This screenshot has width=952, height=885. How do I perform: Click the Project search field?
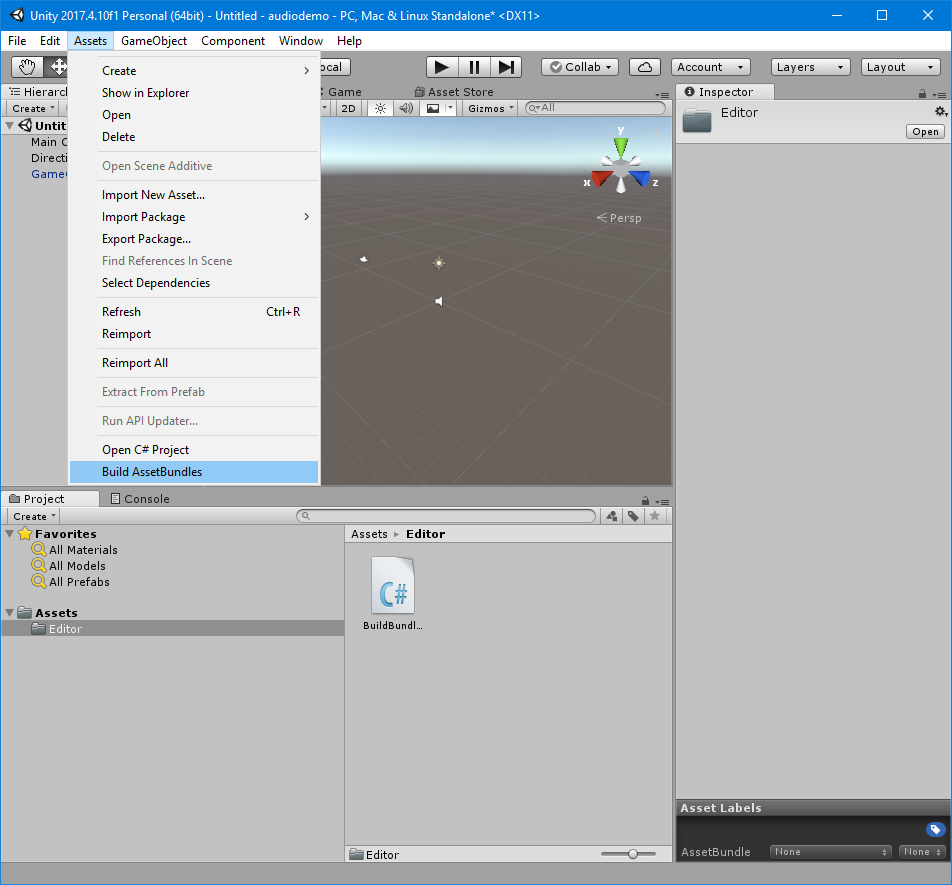(446, 516)
